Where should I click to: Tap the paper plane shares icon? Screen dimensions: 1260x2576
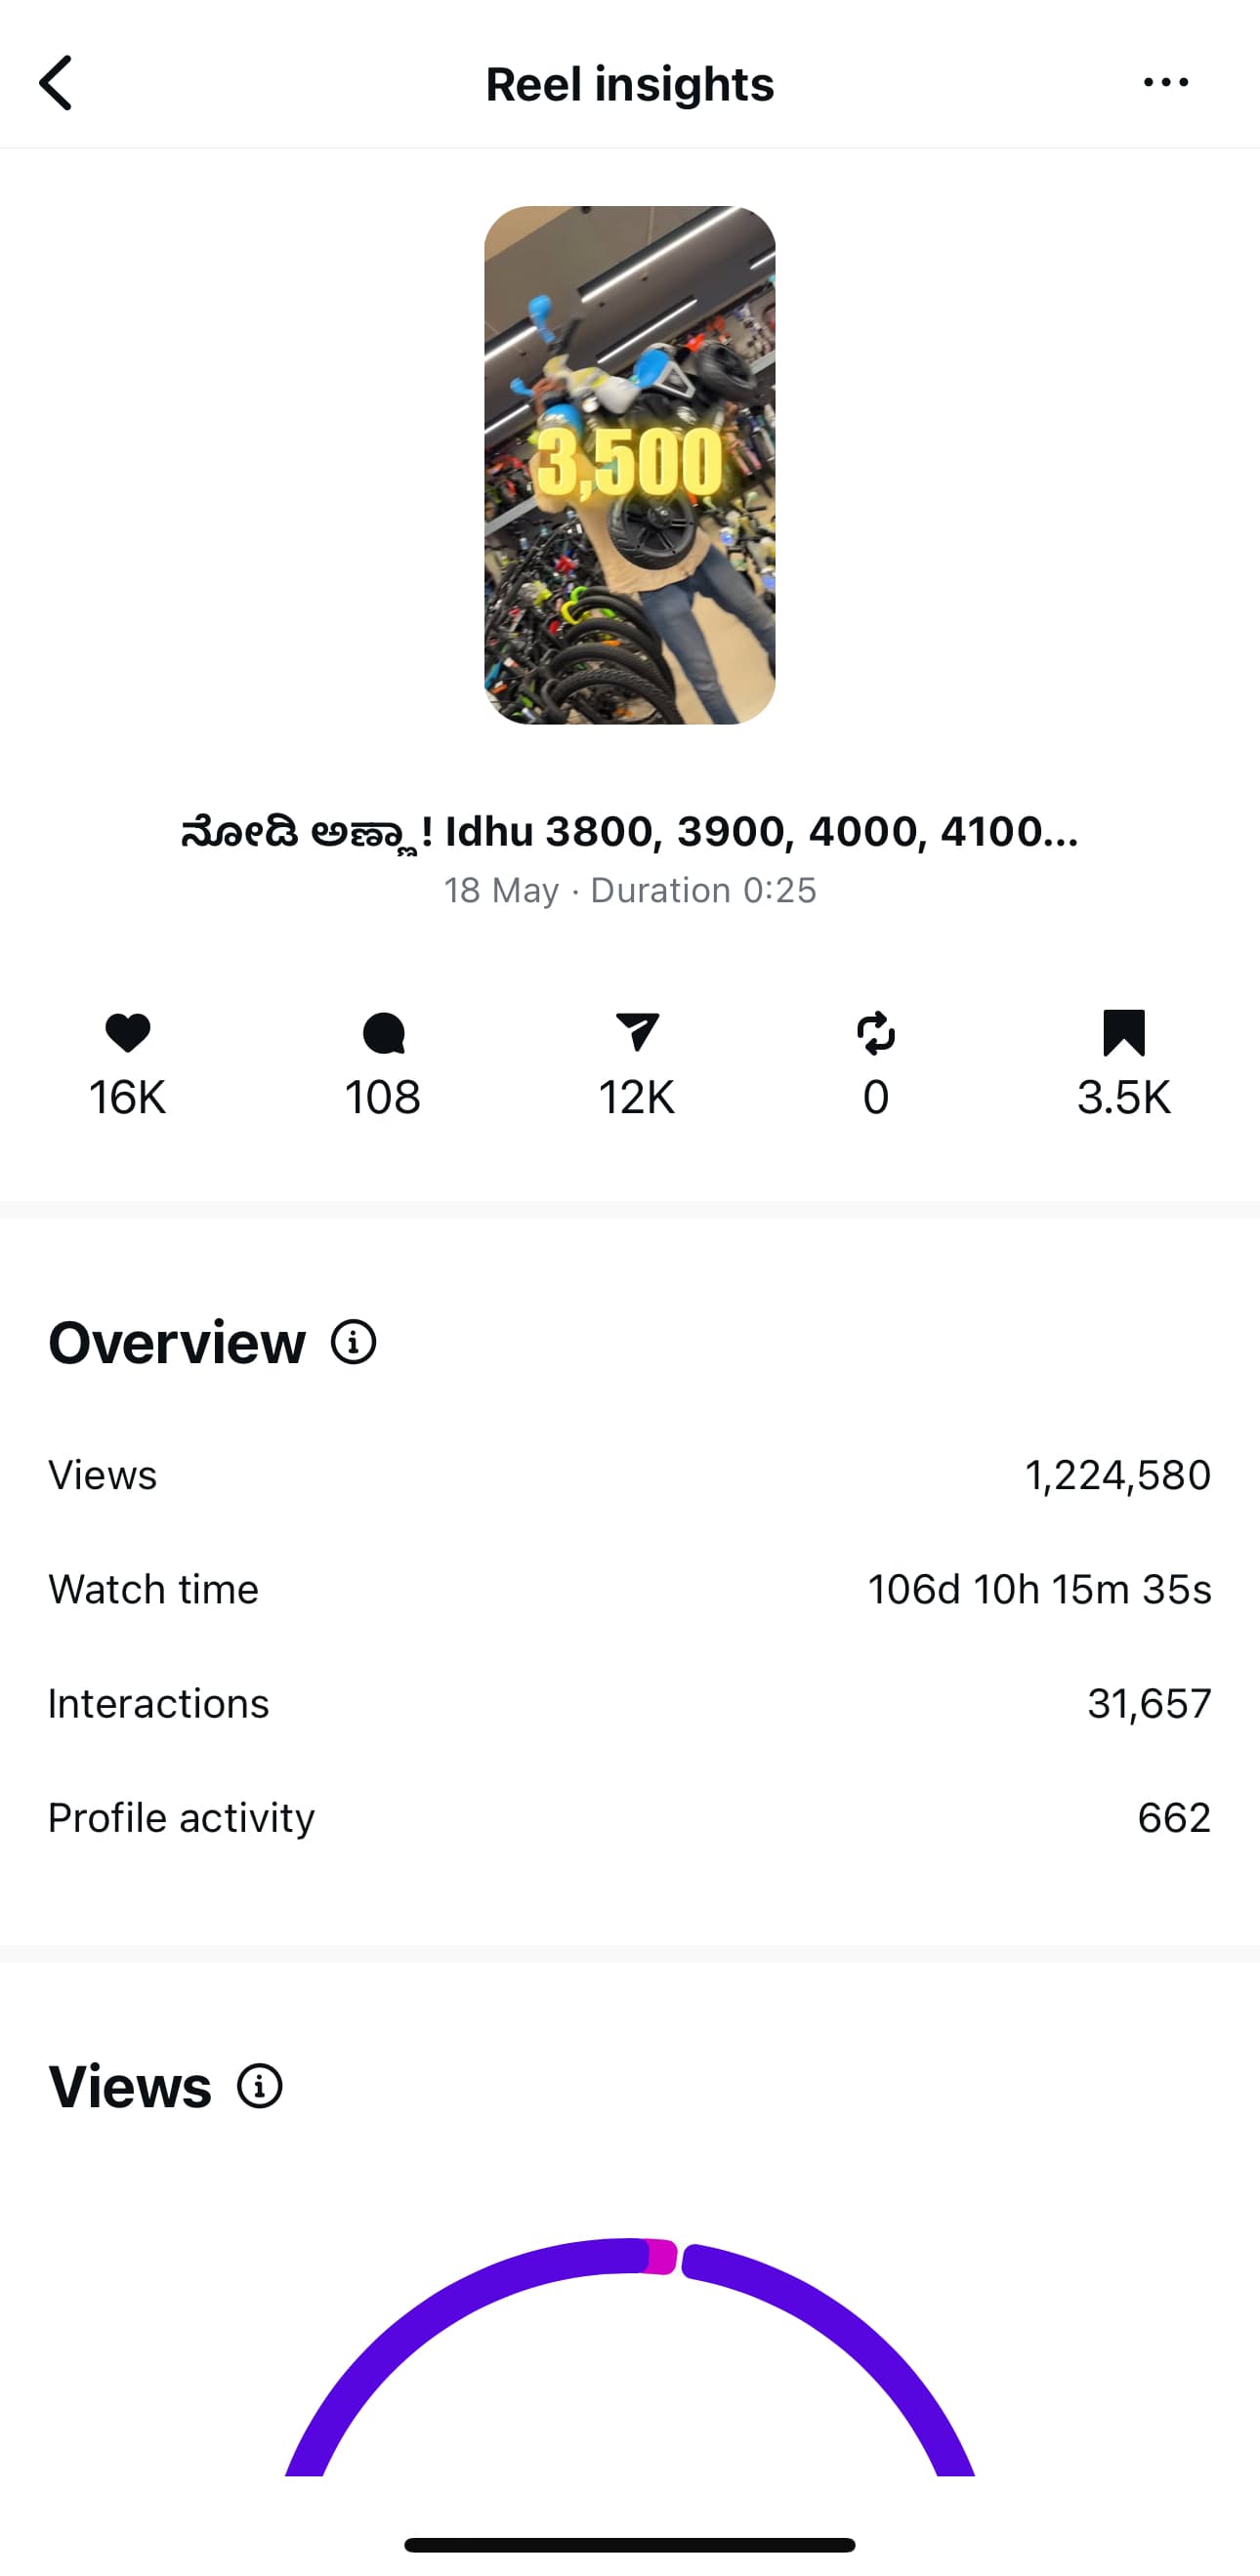click(x=637, y=1033)
